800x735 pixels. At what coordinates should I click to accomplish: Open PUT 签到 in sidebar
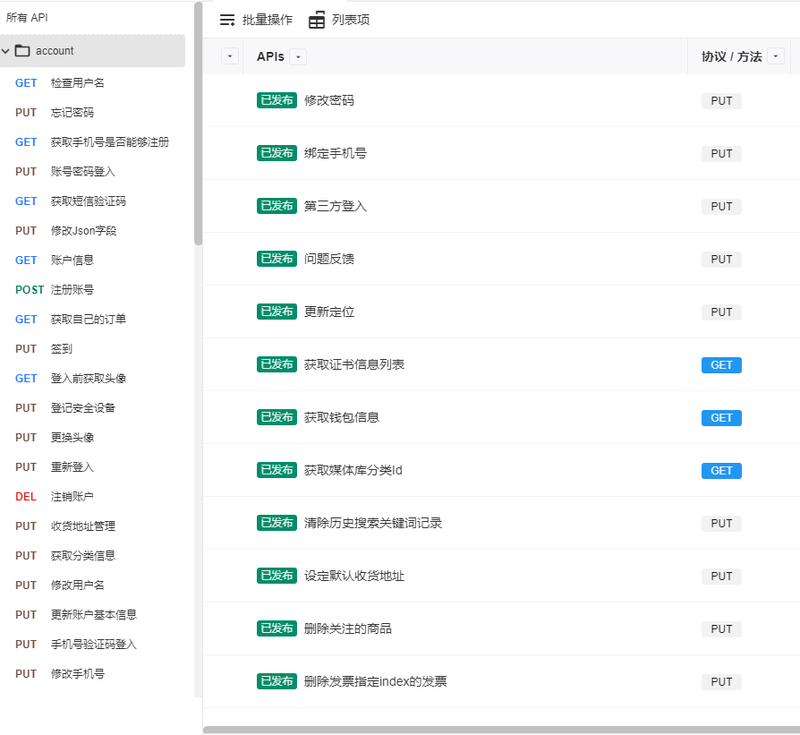[x=92, y=349]
